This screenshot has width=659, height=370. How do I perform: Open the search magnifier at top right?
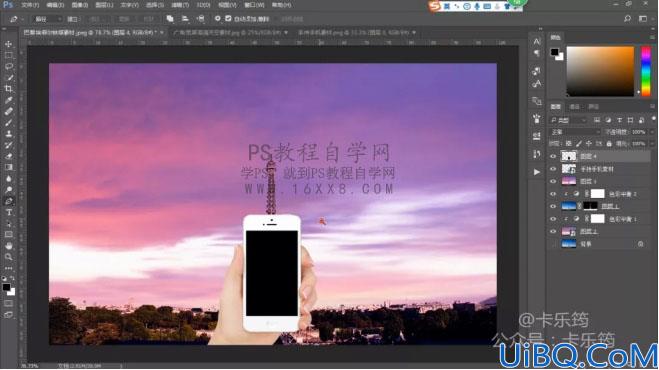click(627, 19)
